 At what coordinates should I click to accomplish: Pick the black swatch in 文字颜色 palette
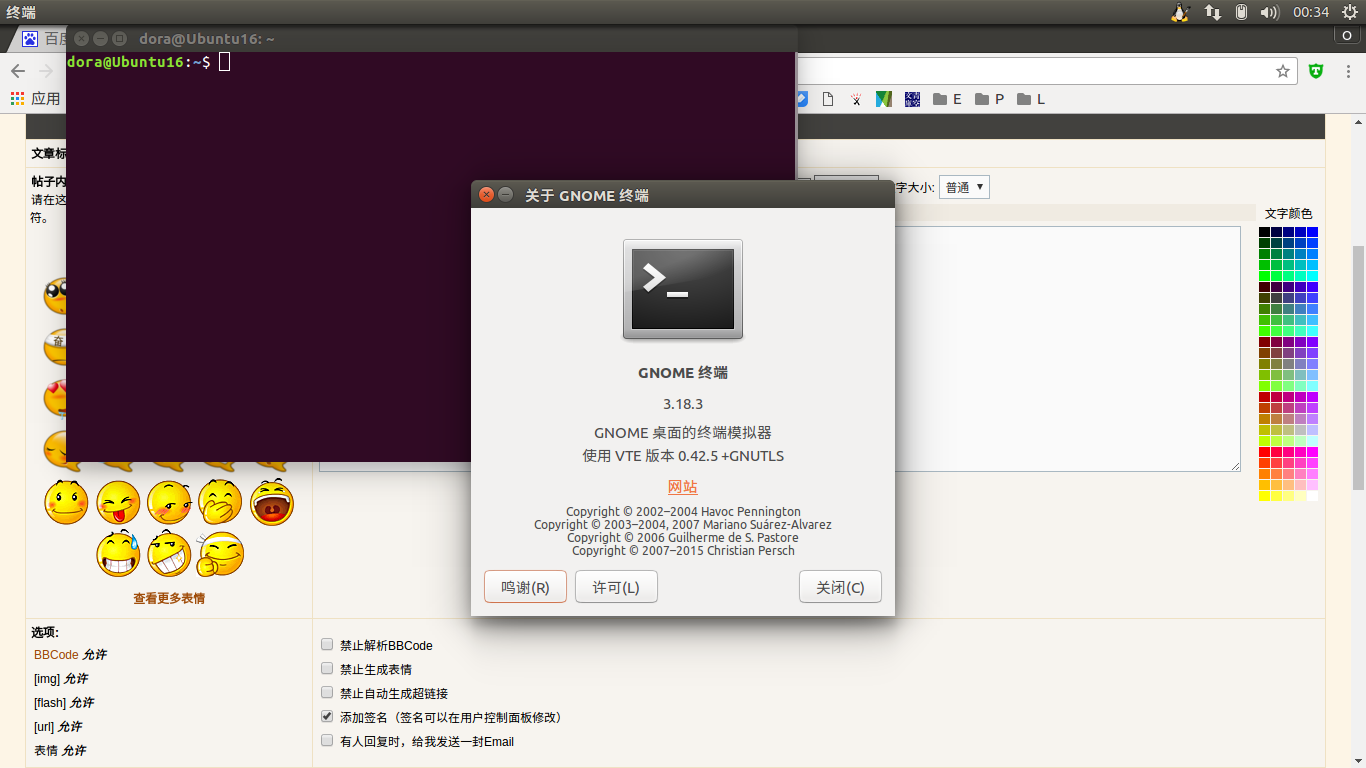pyautogui.click(x=1264, y=232)
